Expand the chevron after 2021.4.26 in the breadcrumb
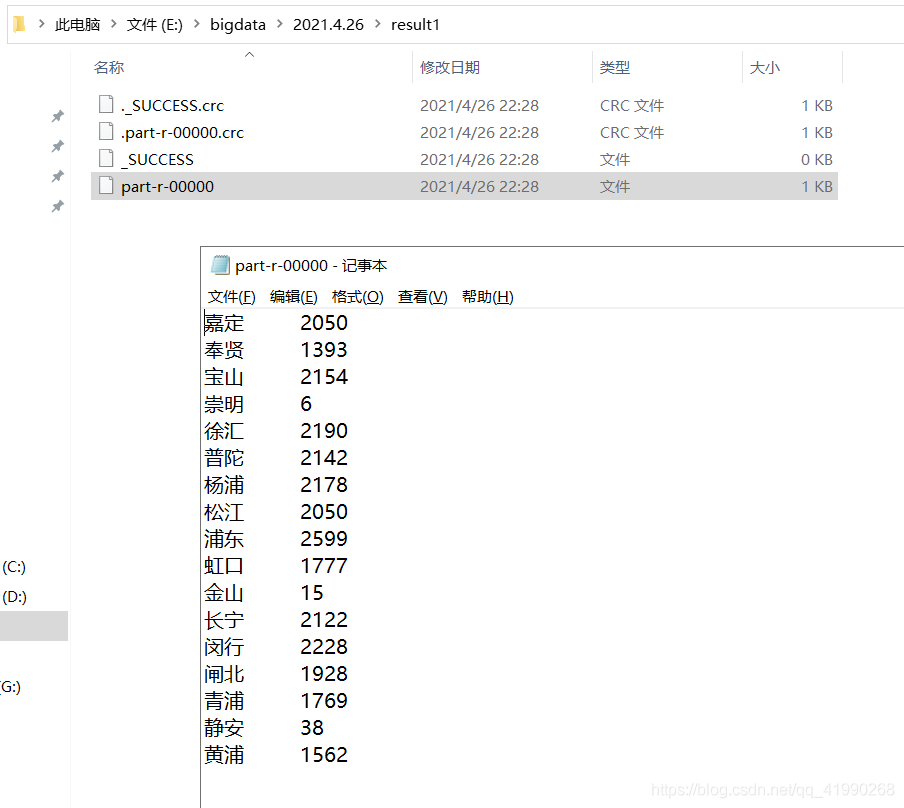 coord(378,24)
